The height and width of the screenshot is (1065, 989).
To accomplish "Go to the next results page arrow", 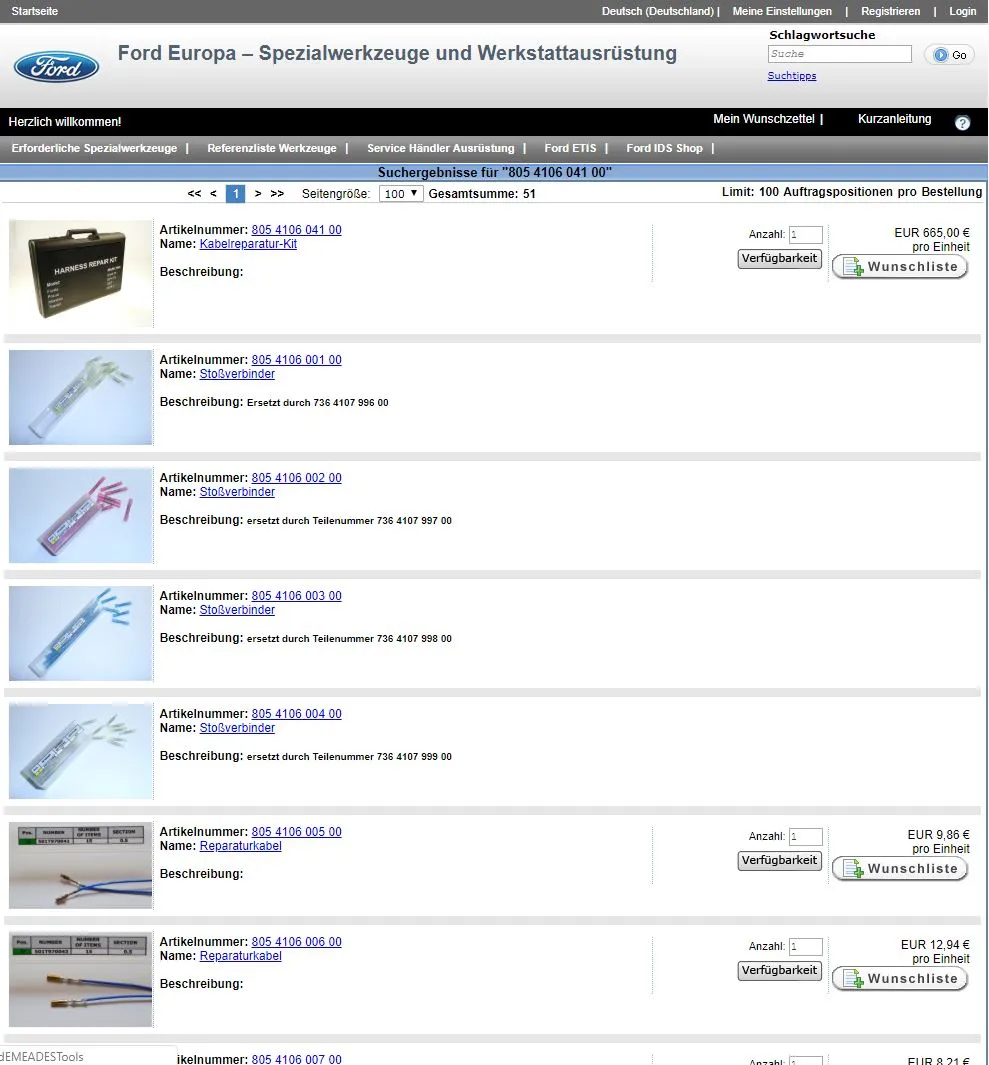I will point(258,194).
